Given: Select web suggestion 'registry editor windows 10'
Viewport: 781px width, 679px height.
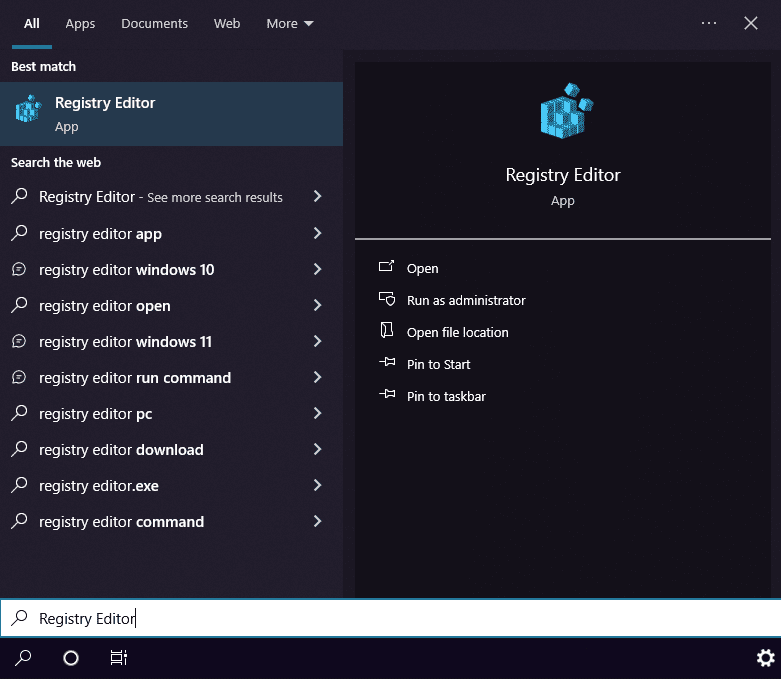Looking at the screenshot, I should (x=171, y=270).
